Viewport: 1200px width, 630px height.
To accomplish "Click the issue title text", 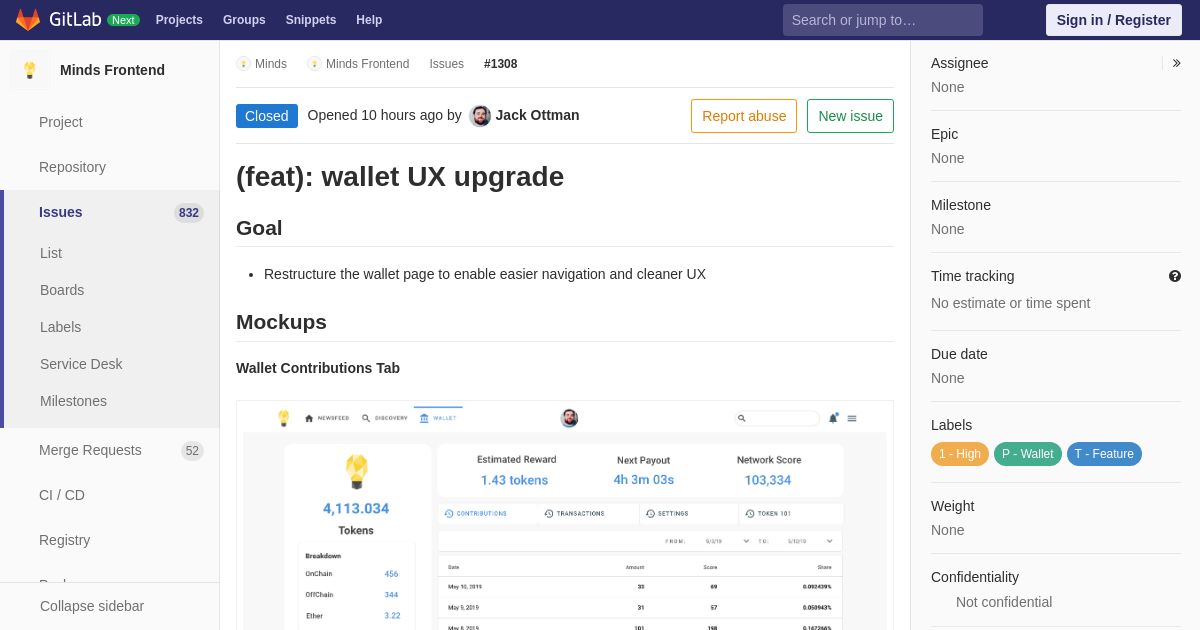I will click(x=400, y=177).
